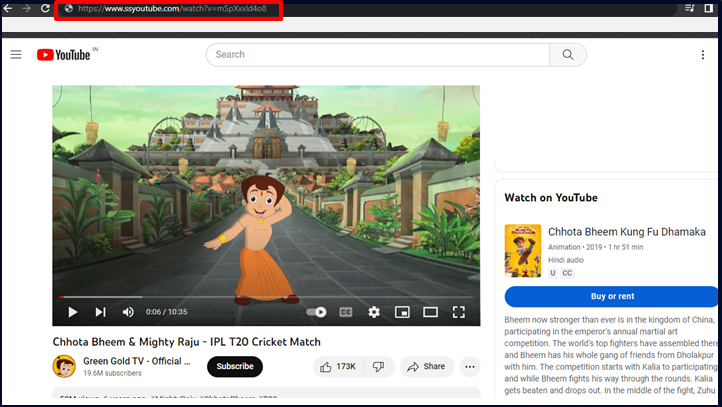The height and width of the screenshot is (407, 722).
Task: Open the media control playlist icon in browser toolbar
Action: 689,8
